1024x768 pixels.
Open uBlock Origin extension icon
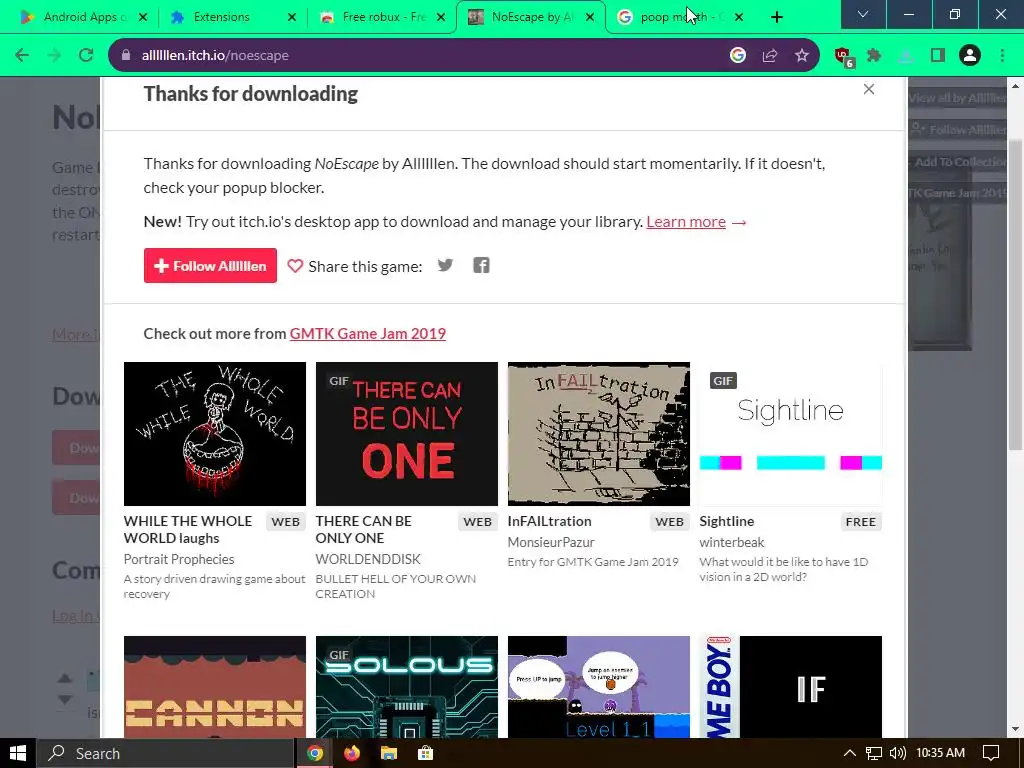click(x=843, y=57)
